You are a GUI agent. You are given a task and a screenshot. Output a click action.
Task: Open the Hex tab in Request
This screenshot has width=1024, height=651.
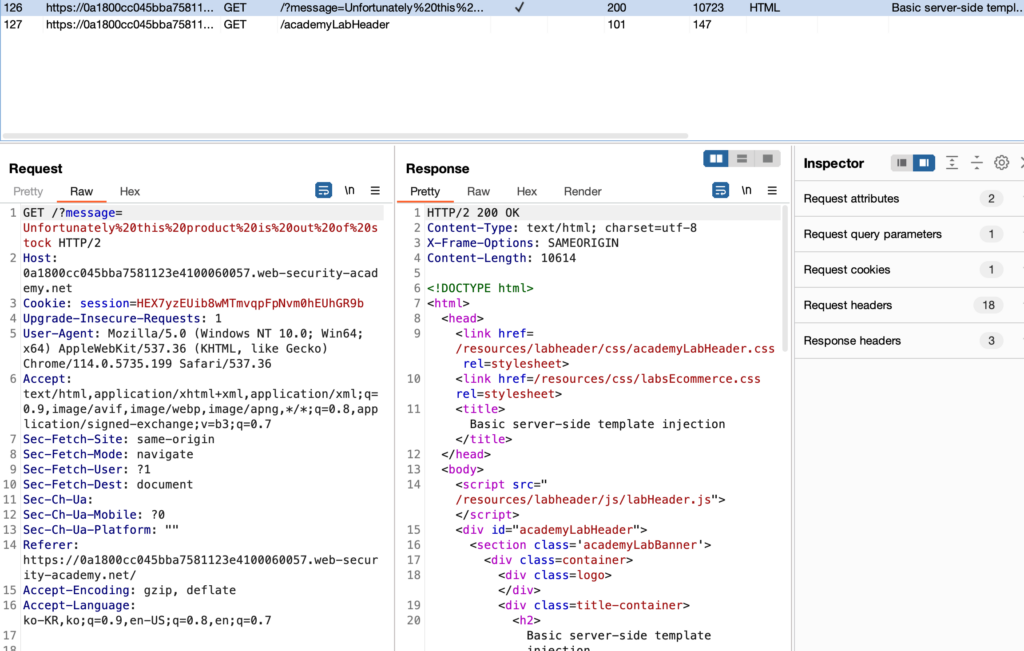[129, 191]
